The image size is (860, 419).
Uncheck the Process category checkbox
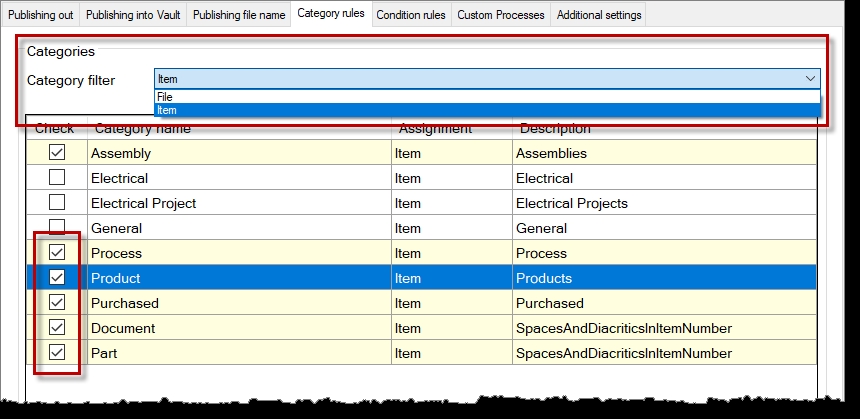click(57, 253)
